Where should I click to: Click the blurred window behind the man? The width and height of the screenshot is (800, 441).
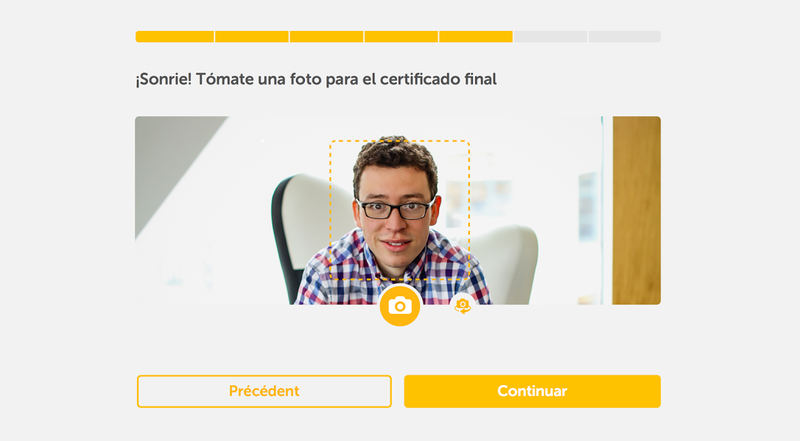(480, 202)
